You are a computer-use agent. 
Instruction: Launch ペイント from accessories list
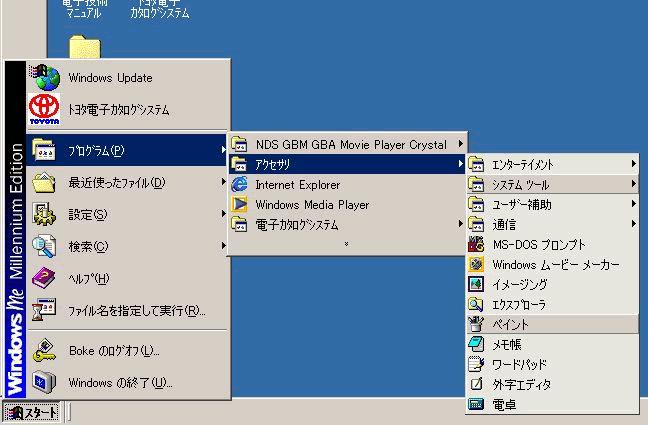point(553,324)
